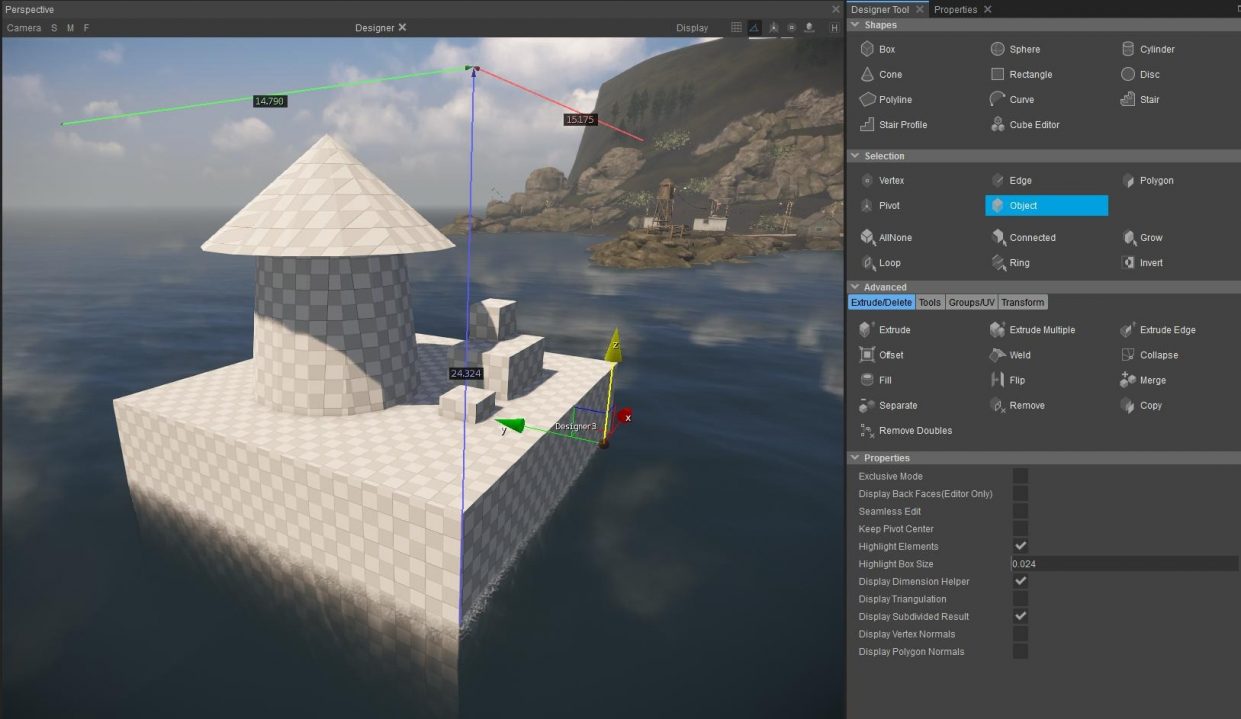Screen dimensions: 1241x719
Task: Enable Display Vertex Normals checkbox
Action: [1020, 633]
